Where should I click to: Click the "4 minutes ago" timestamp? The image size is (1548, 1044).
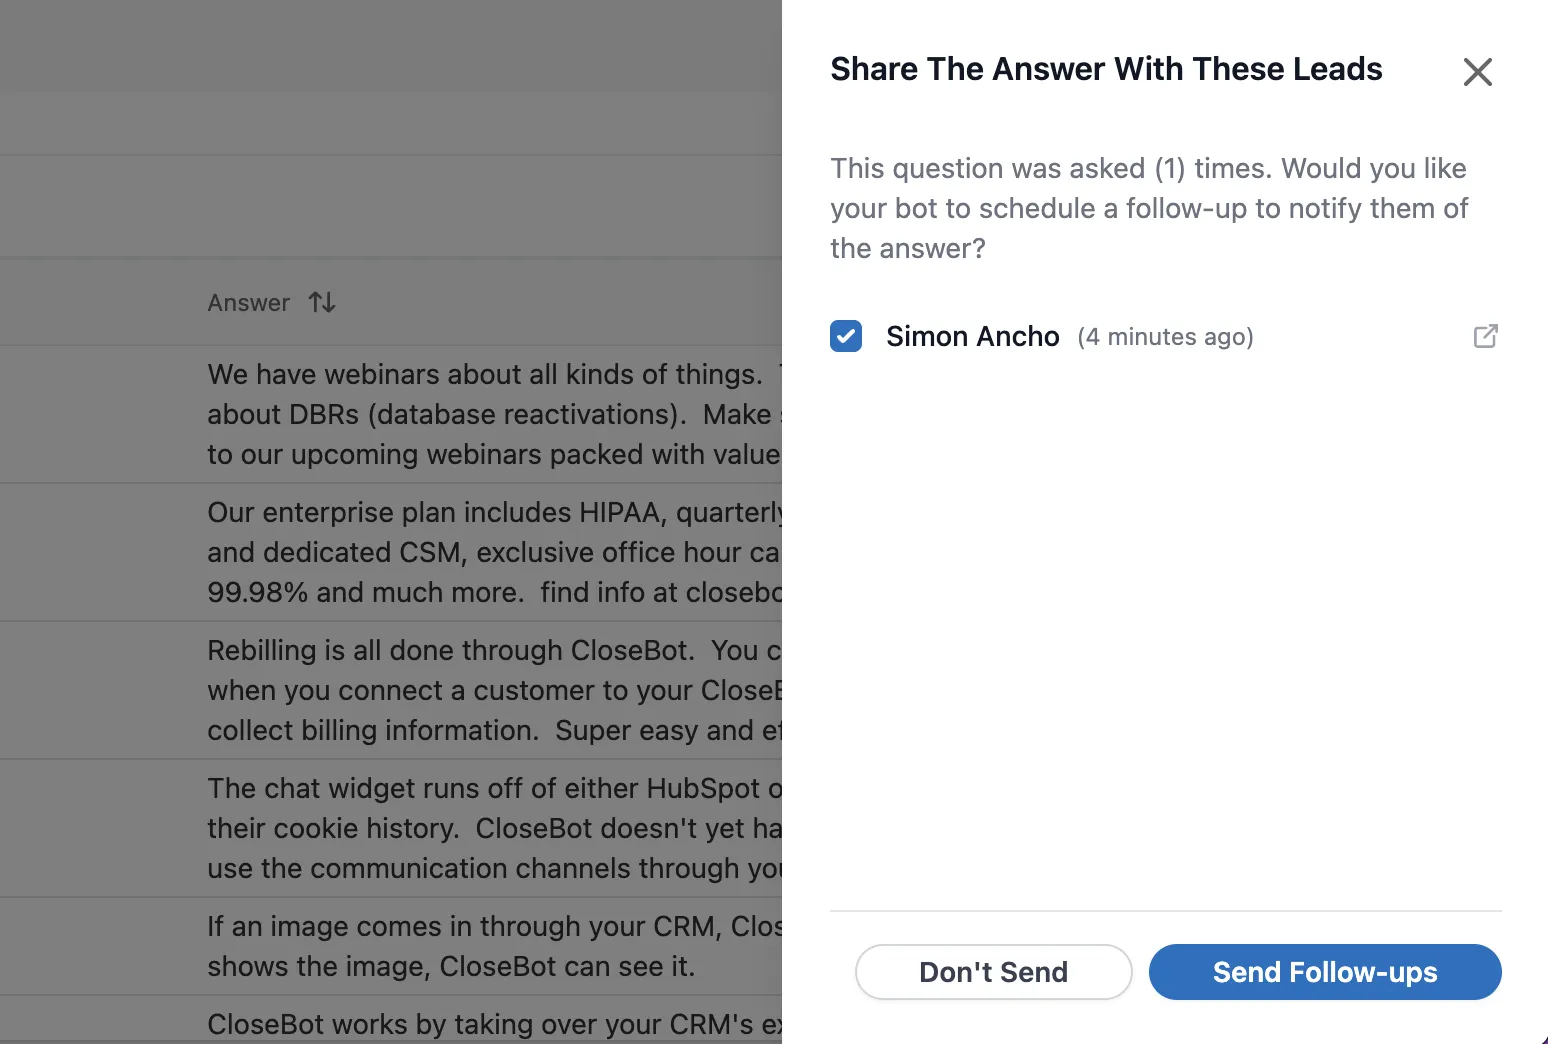1165,337
